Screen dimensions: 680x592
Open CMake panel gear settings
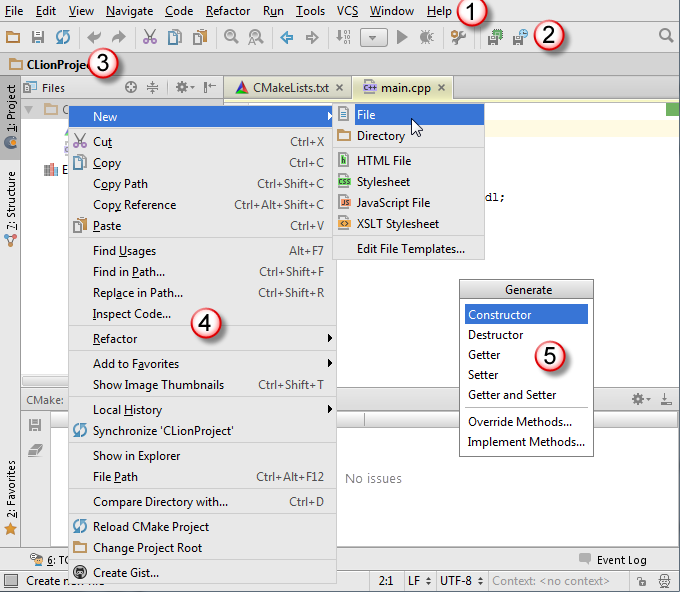click(641, 399)
